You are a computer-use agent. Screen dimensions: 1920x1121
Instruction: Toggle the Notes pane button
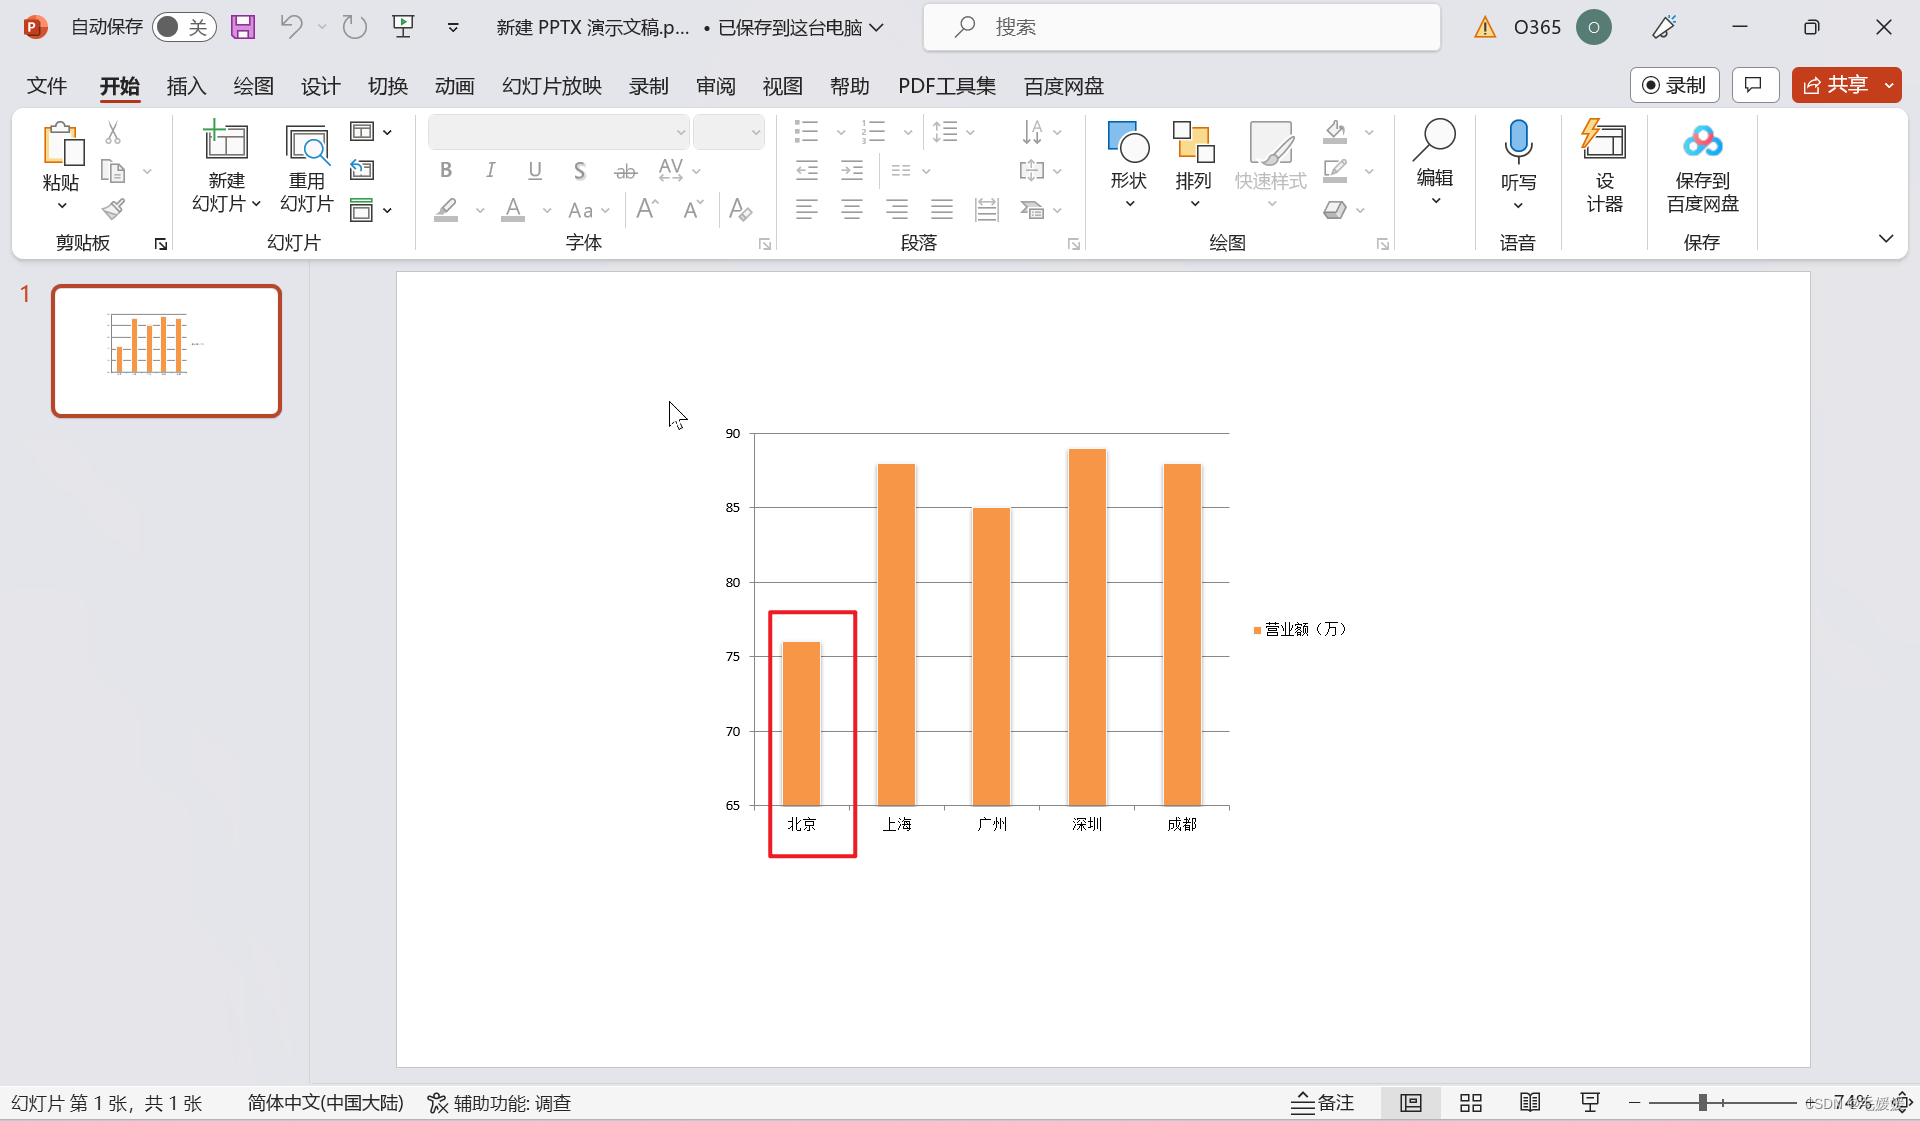tap(1322, 1102)
